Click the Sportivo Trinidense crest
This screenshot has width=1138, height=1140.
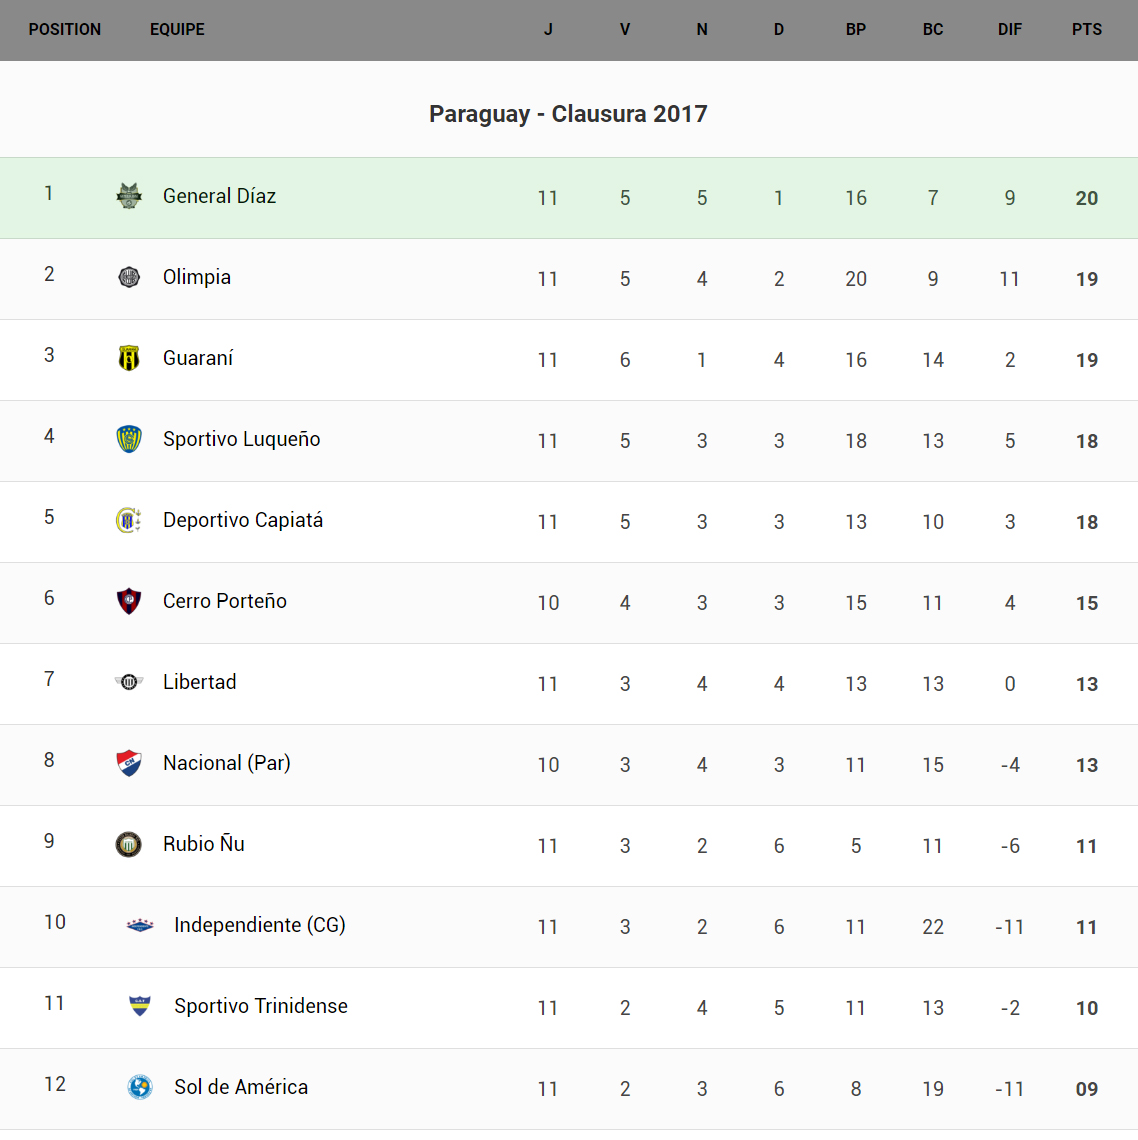140,1006
